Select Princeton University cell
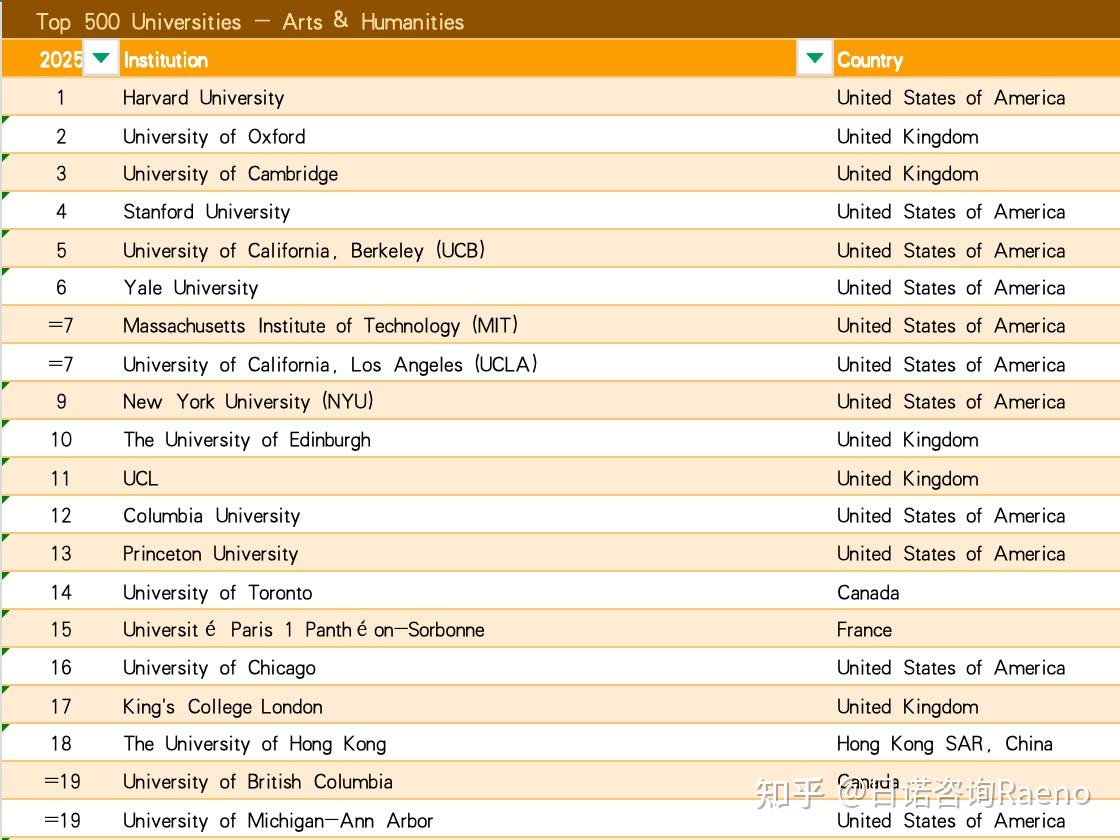The width and height of the screenshot is (1120, 840). [x=210, y=554]
